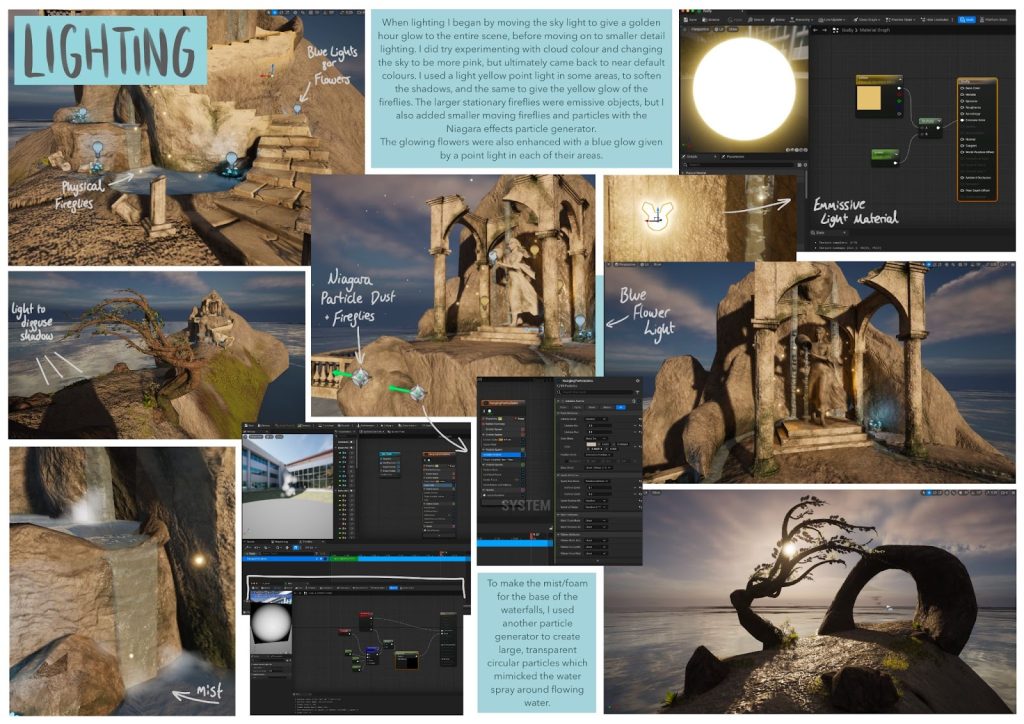Click the building preview viewport in the Niagara editor

pos(287,486)
